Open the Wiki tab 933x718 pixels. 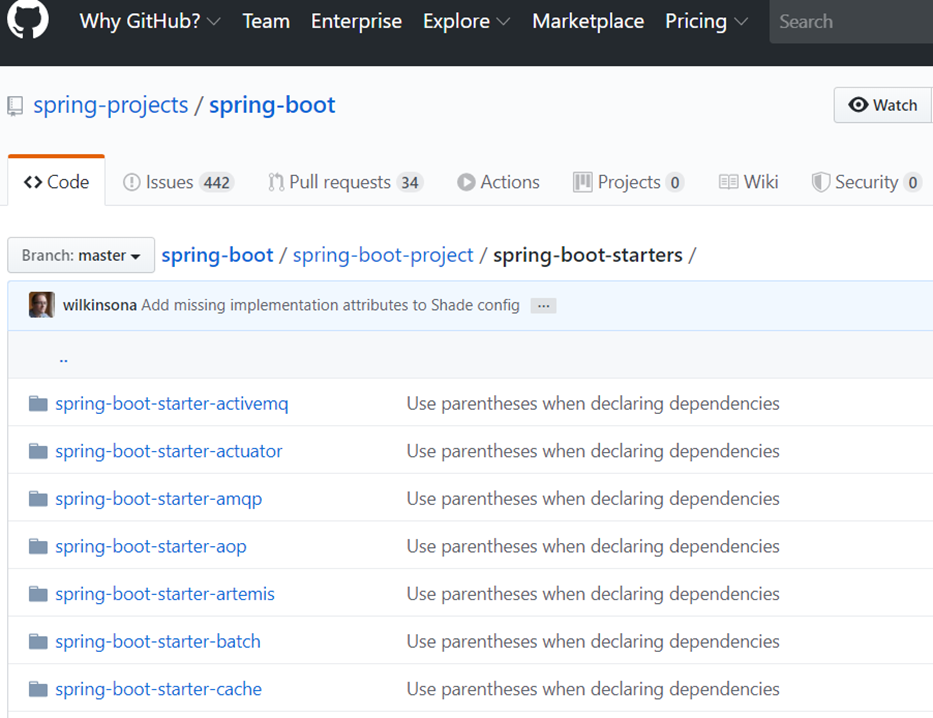coord(749,182)
